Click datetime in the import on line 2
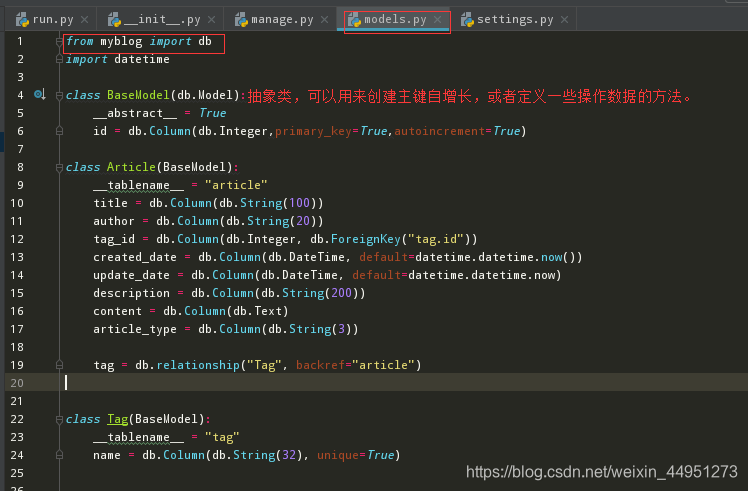748x491 pixels. [x=142, y=59]
